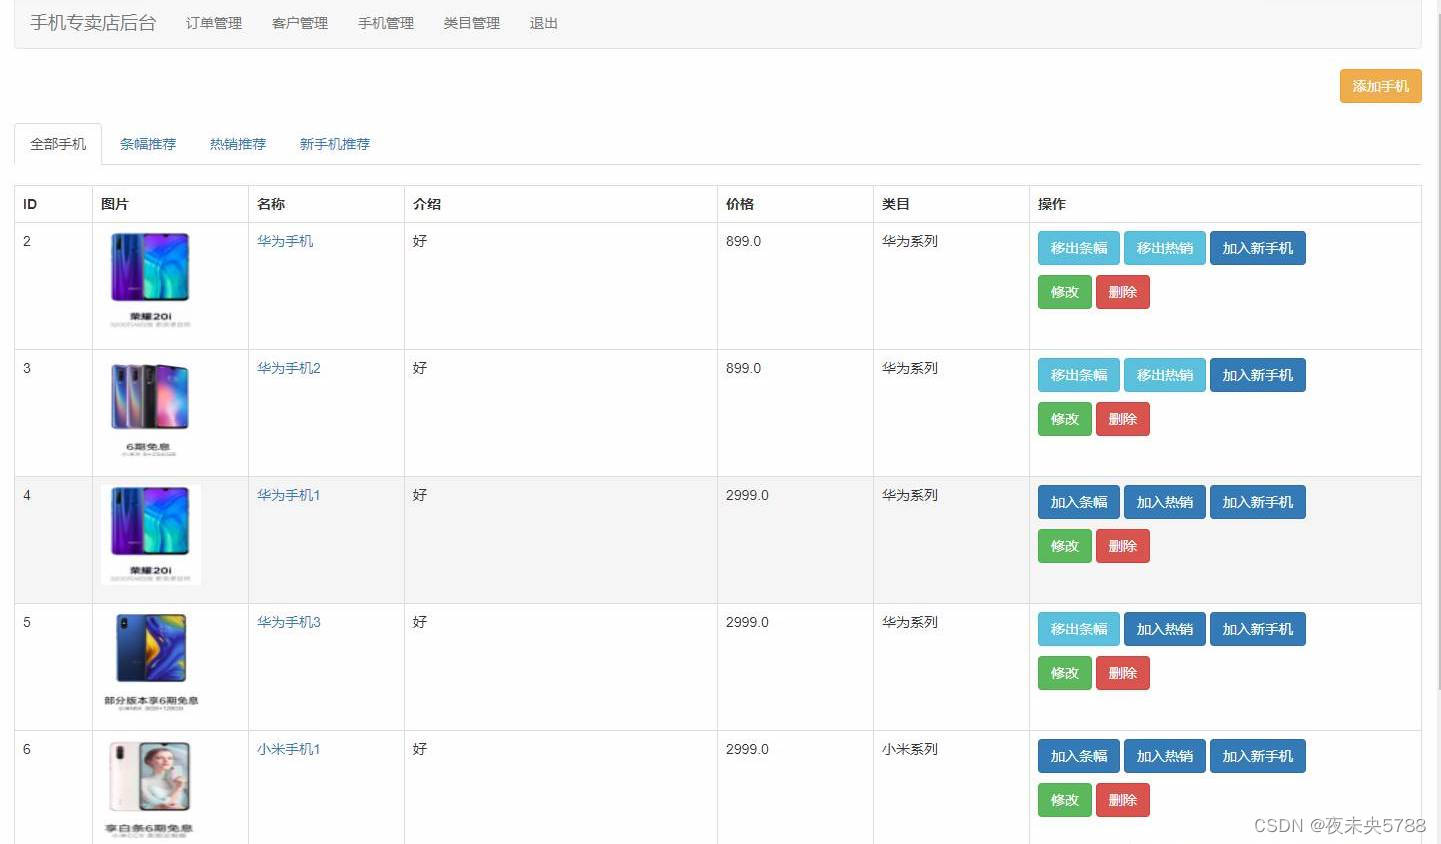Click the 华为手机3 row product thumbnail
1441x844 pixels.
pos(151,662)
